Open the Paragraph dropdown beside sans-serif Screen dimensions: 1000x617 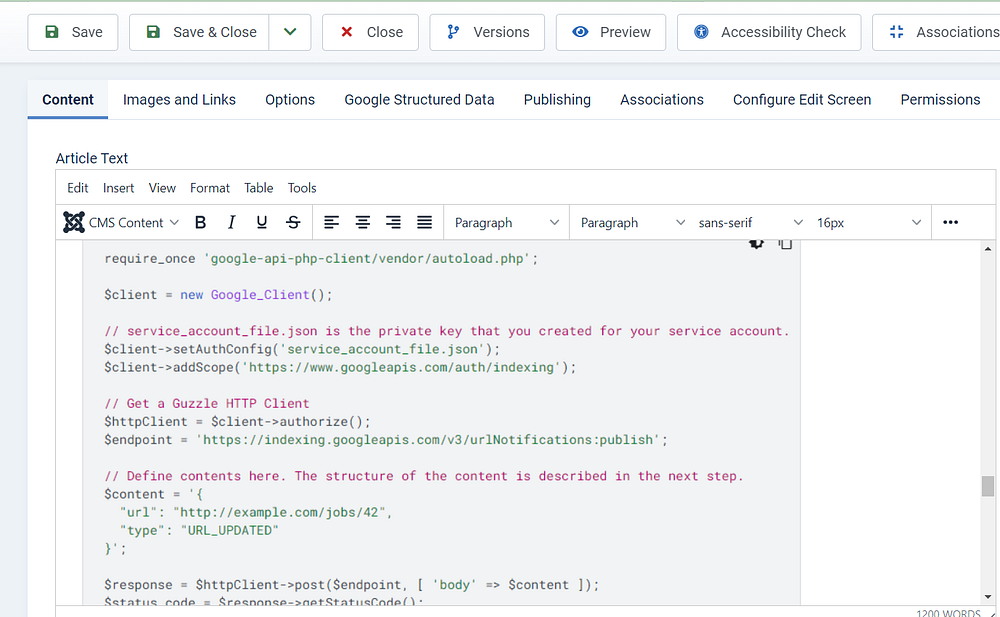633,222
